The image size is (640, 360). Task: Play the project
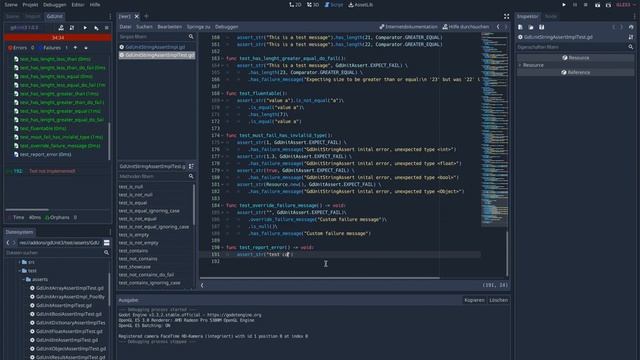point(564,5)
